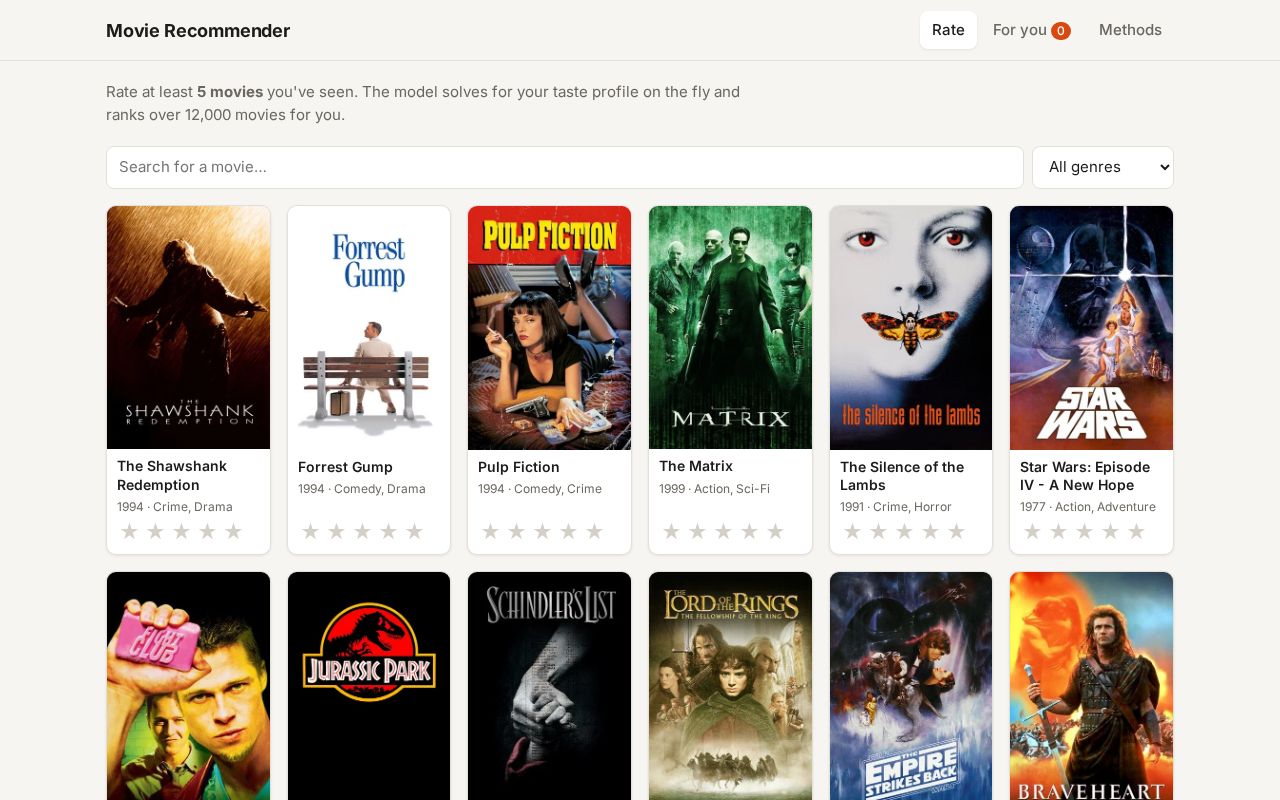Click "Star Wars: Episode IV - A New Hope" title
Image resolution: width=1280 pixels, height=800 pixels.
tap(1085, 476)
